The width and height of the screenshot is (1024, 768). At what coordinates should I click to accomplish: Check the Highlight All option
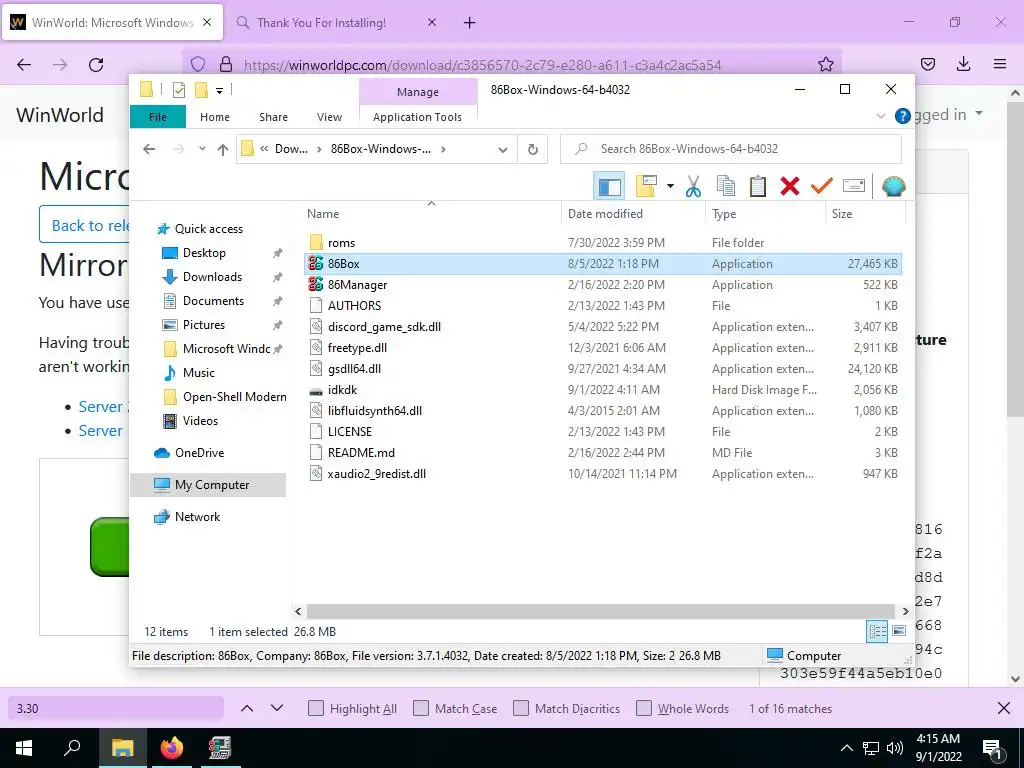tap(315, 709)
